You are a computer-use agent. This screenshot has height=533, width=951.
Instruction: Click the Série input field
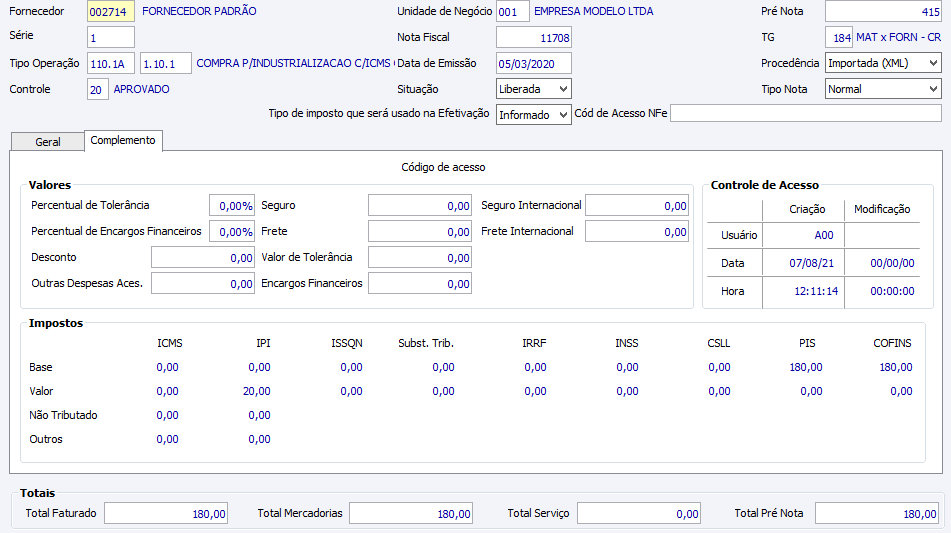coord(111,37)
